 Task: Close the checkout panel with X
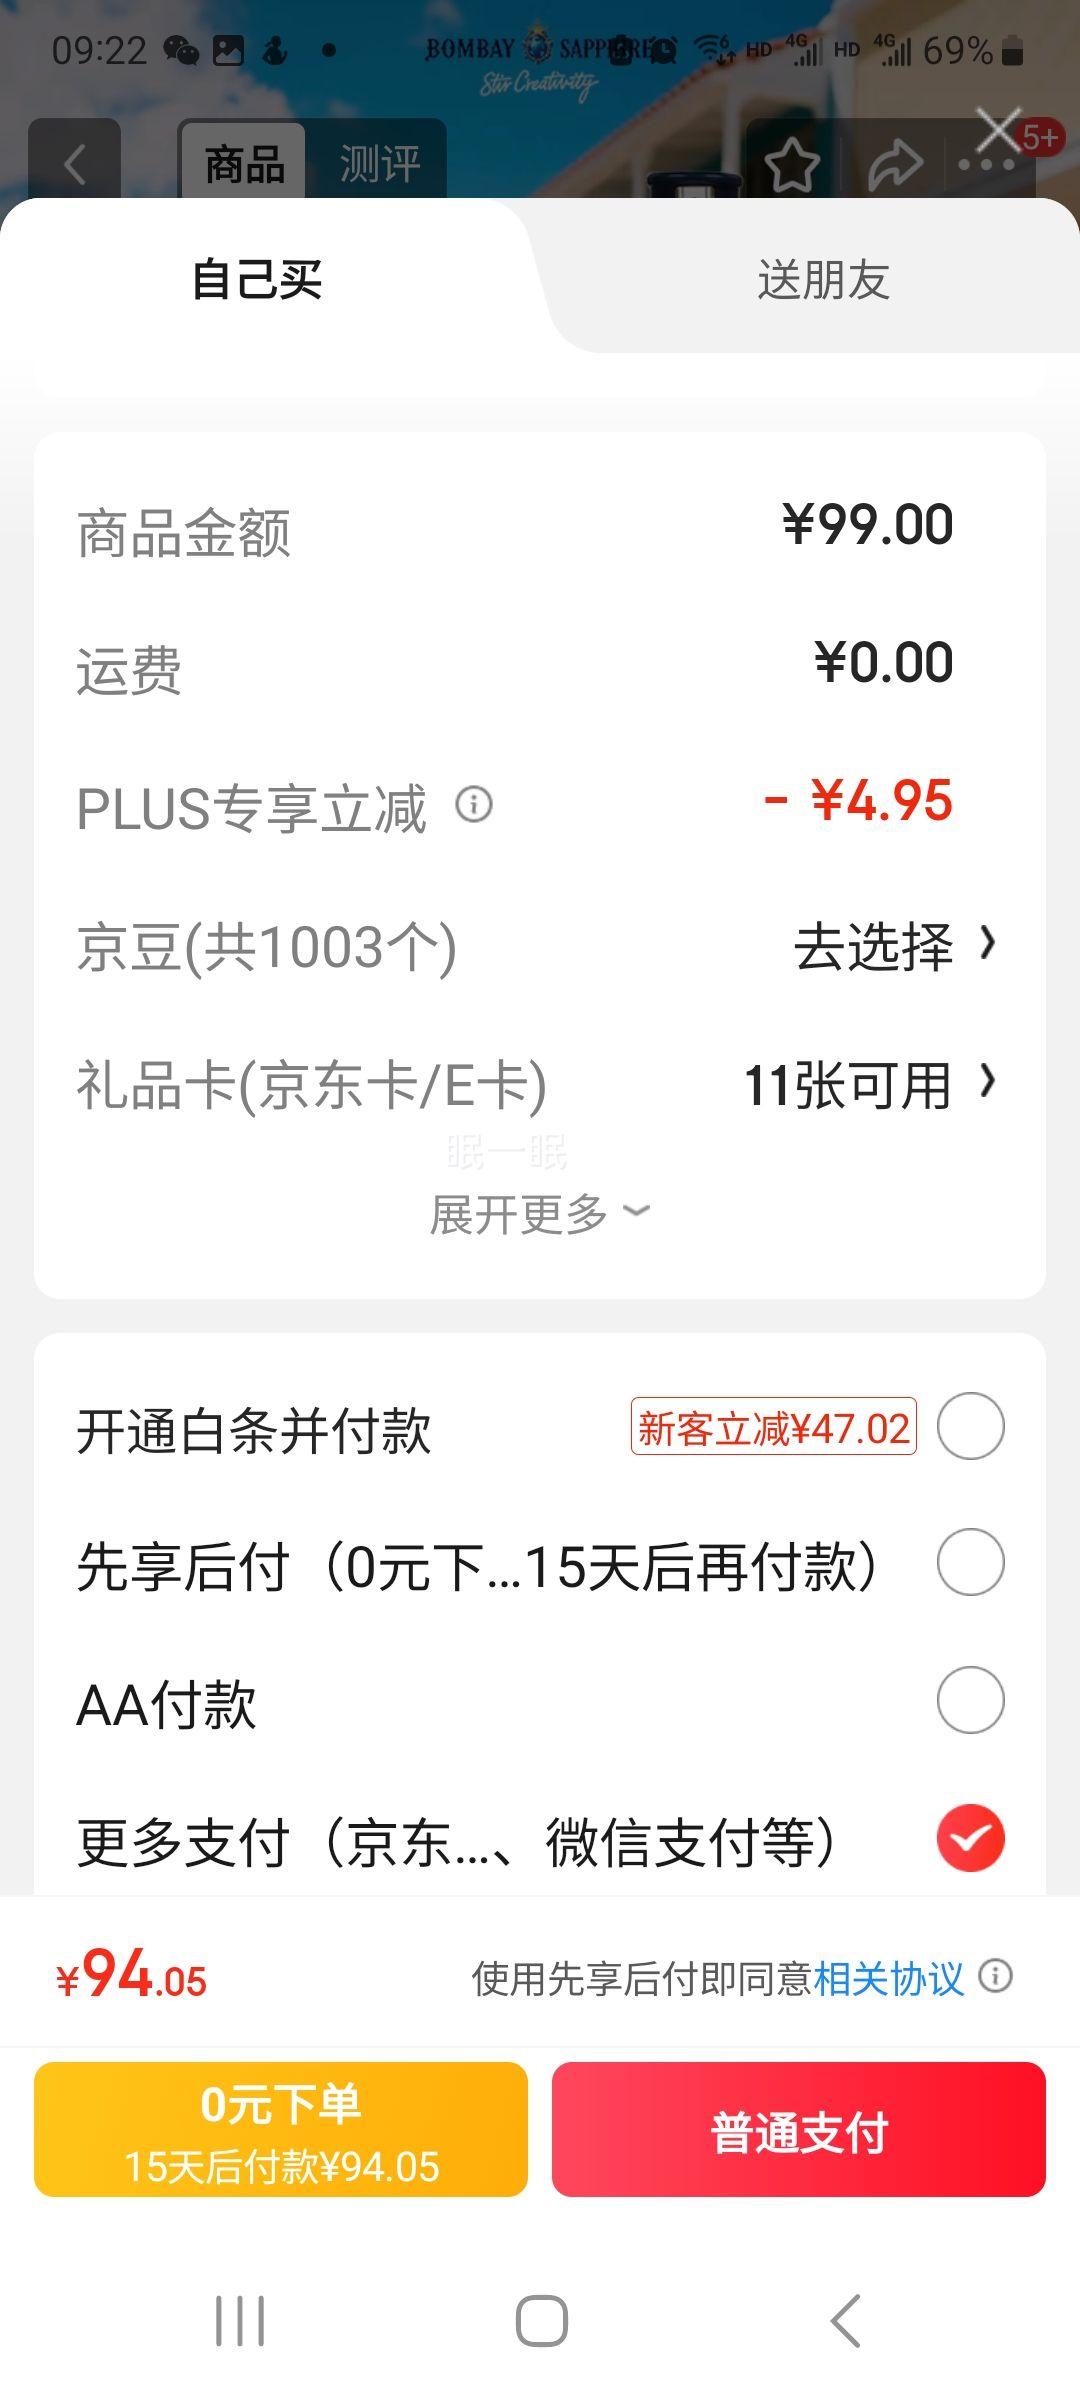point(998,130)
